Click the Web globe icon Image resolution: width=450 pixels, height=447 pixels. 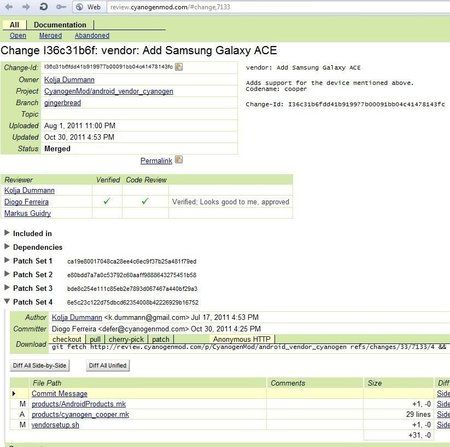(79, 7)
